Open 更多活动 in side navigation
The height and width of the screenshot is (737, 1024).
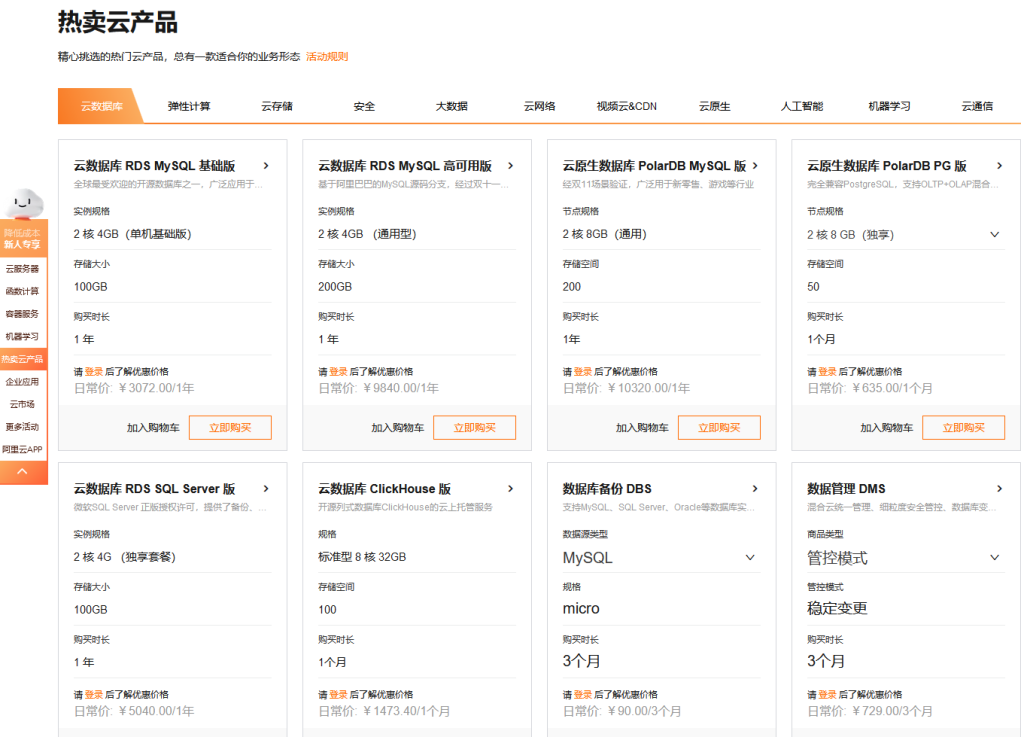click(22, 427)
